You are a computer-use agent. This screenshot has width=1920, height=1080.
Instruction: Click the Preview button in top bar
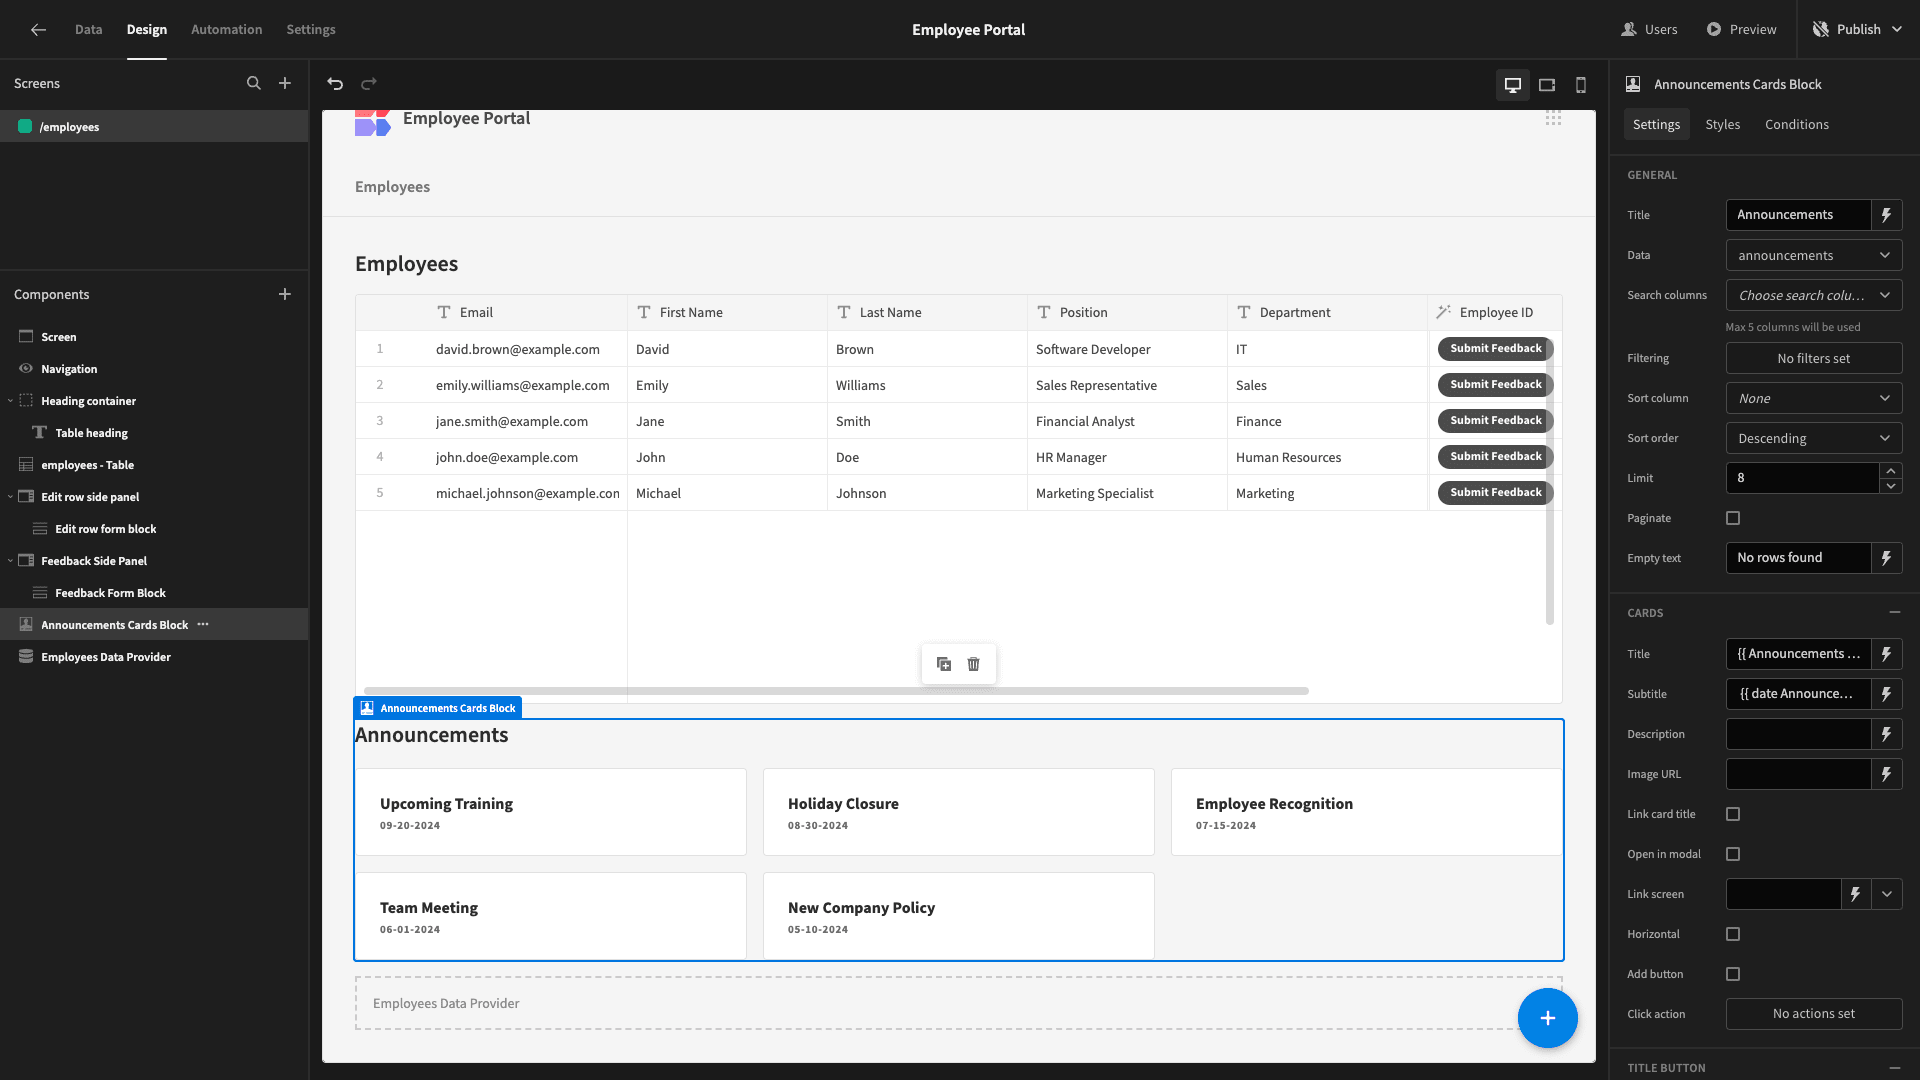click(1749, 29)
